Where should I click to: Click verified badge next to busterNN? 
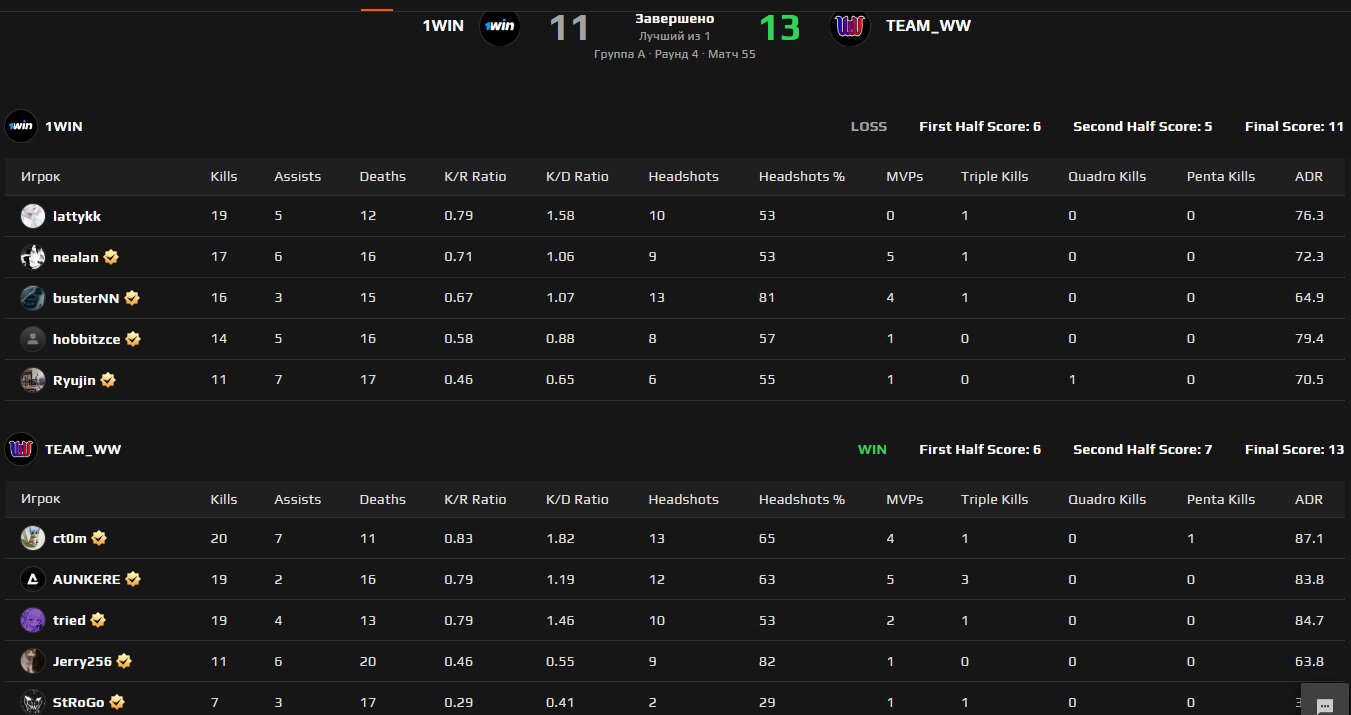[x=132, y=298]
